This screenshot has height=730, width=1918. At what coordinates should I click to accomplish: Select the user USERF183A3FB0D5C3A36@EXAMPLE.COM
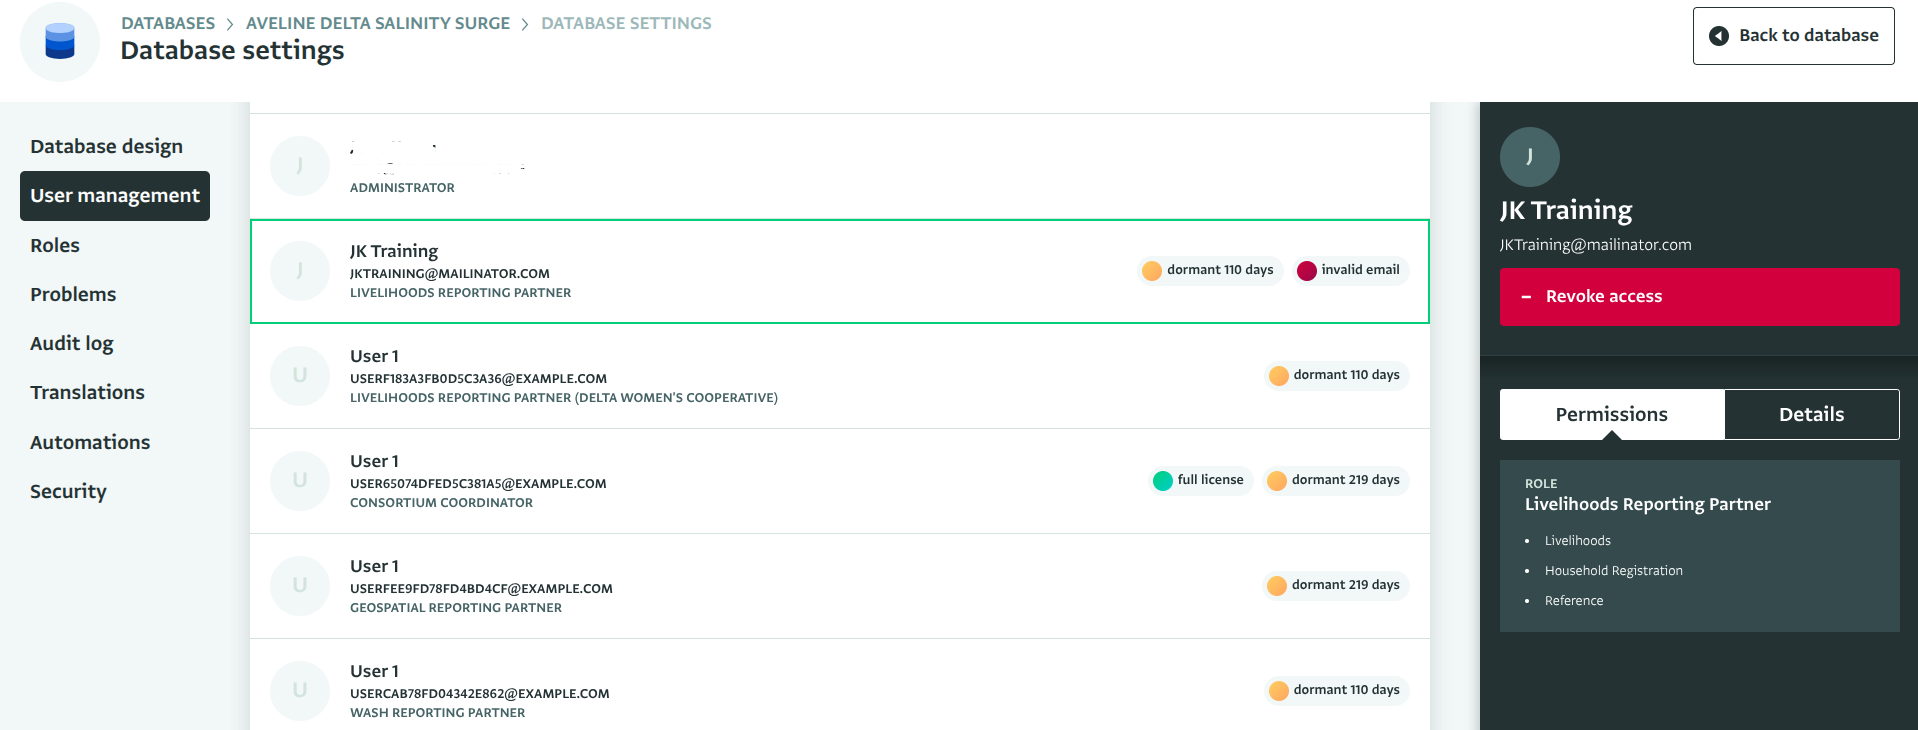[x=840, y=376]
